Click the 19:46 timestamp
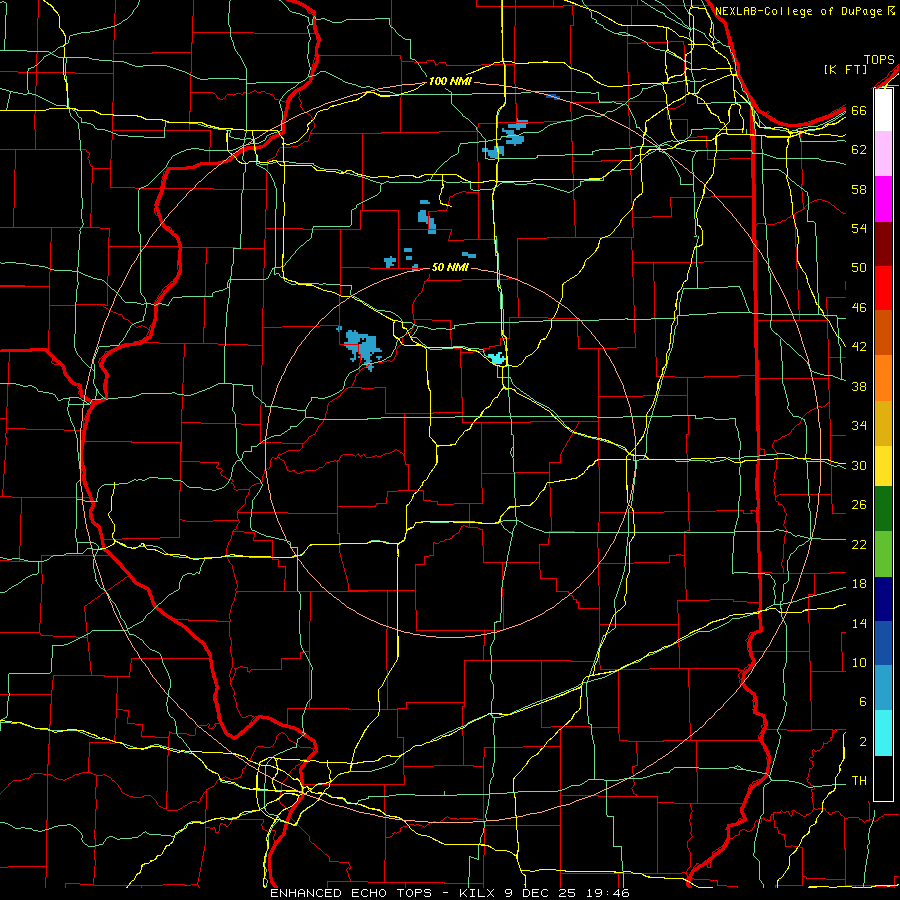The image size is (900, 900). pos(608,893)
